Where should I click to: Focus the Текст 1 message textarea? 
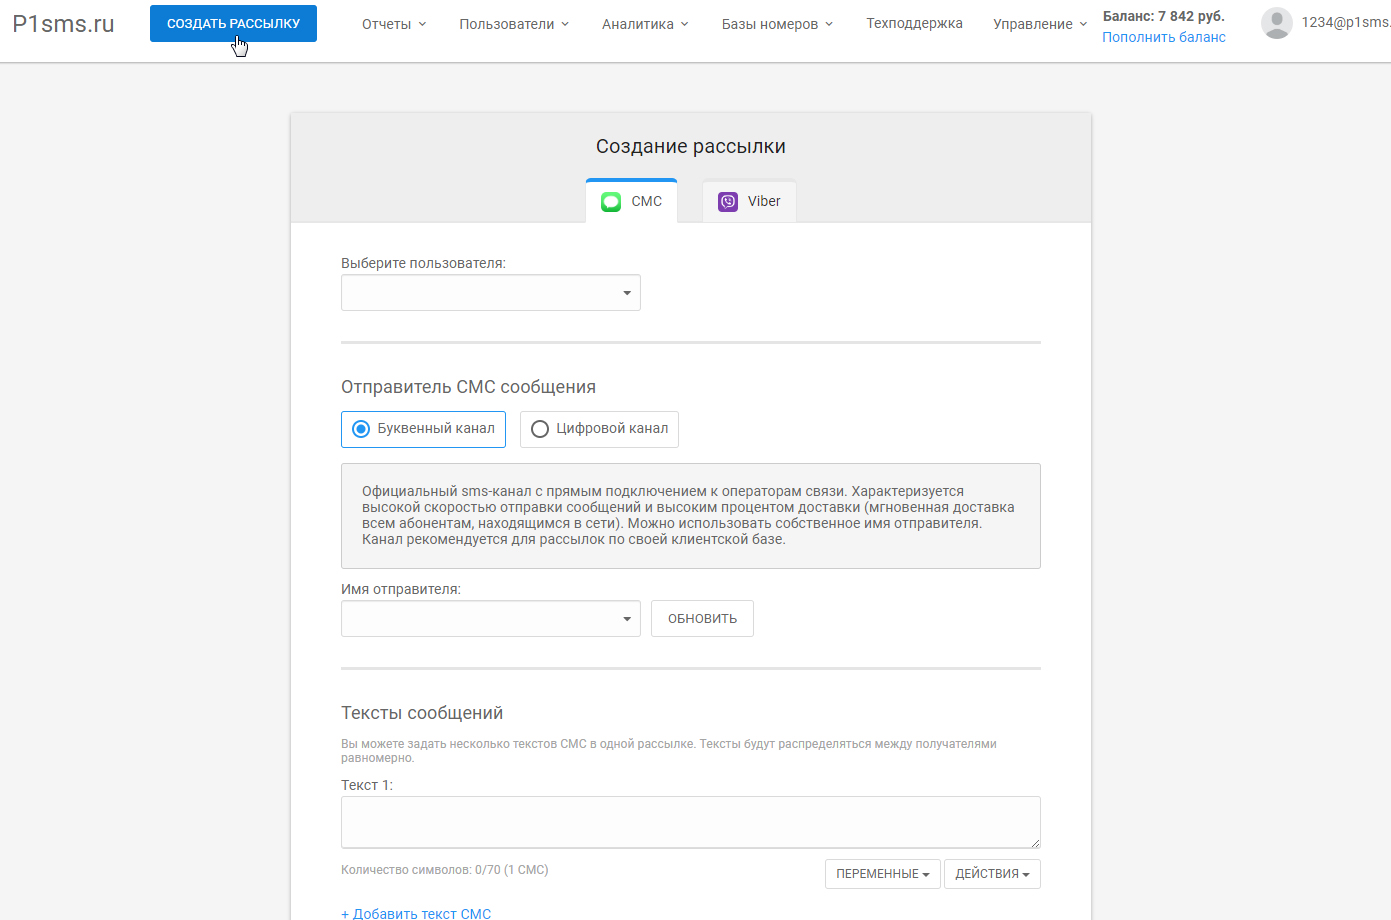[691, 822]
